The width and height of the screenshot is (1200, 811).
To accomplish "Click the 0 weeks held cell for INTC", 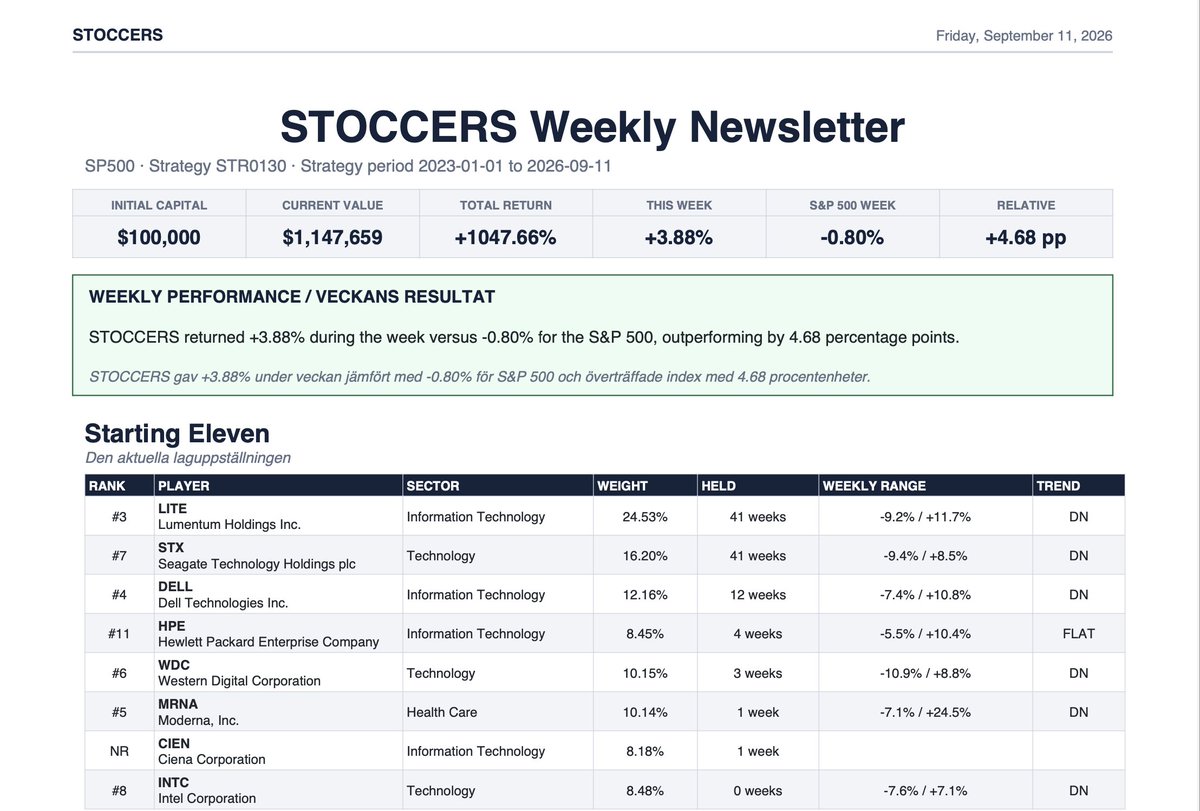I will tap(758, 790).
